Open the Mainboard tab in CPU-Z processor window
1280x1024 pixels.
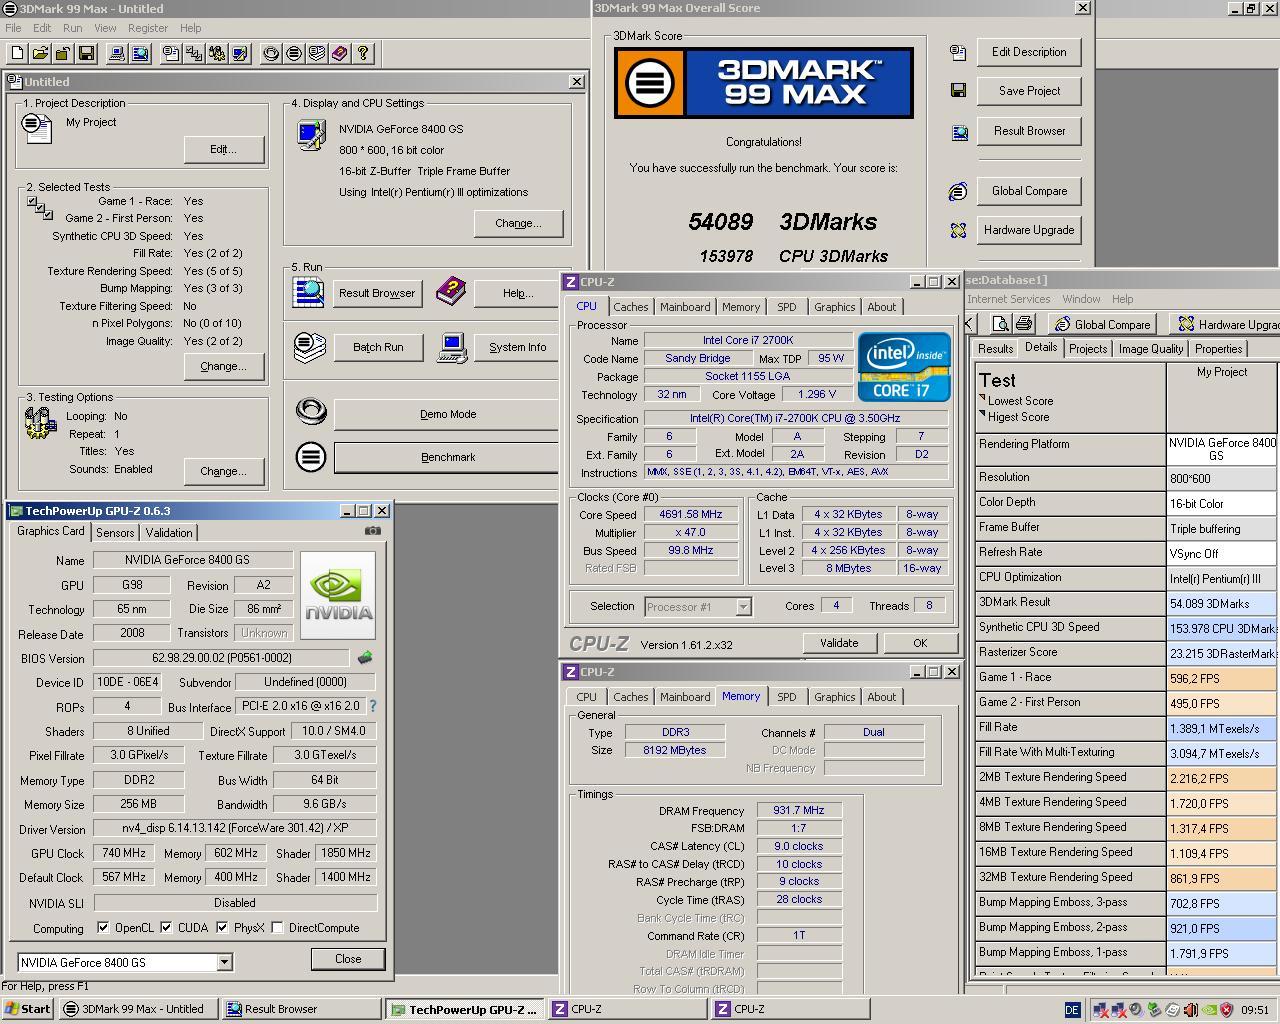tap(685, 307)
